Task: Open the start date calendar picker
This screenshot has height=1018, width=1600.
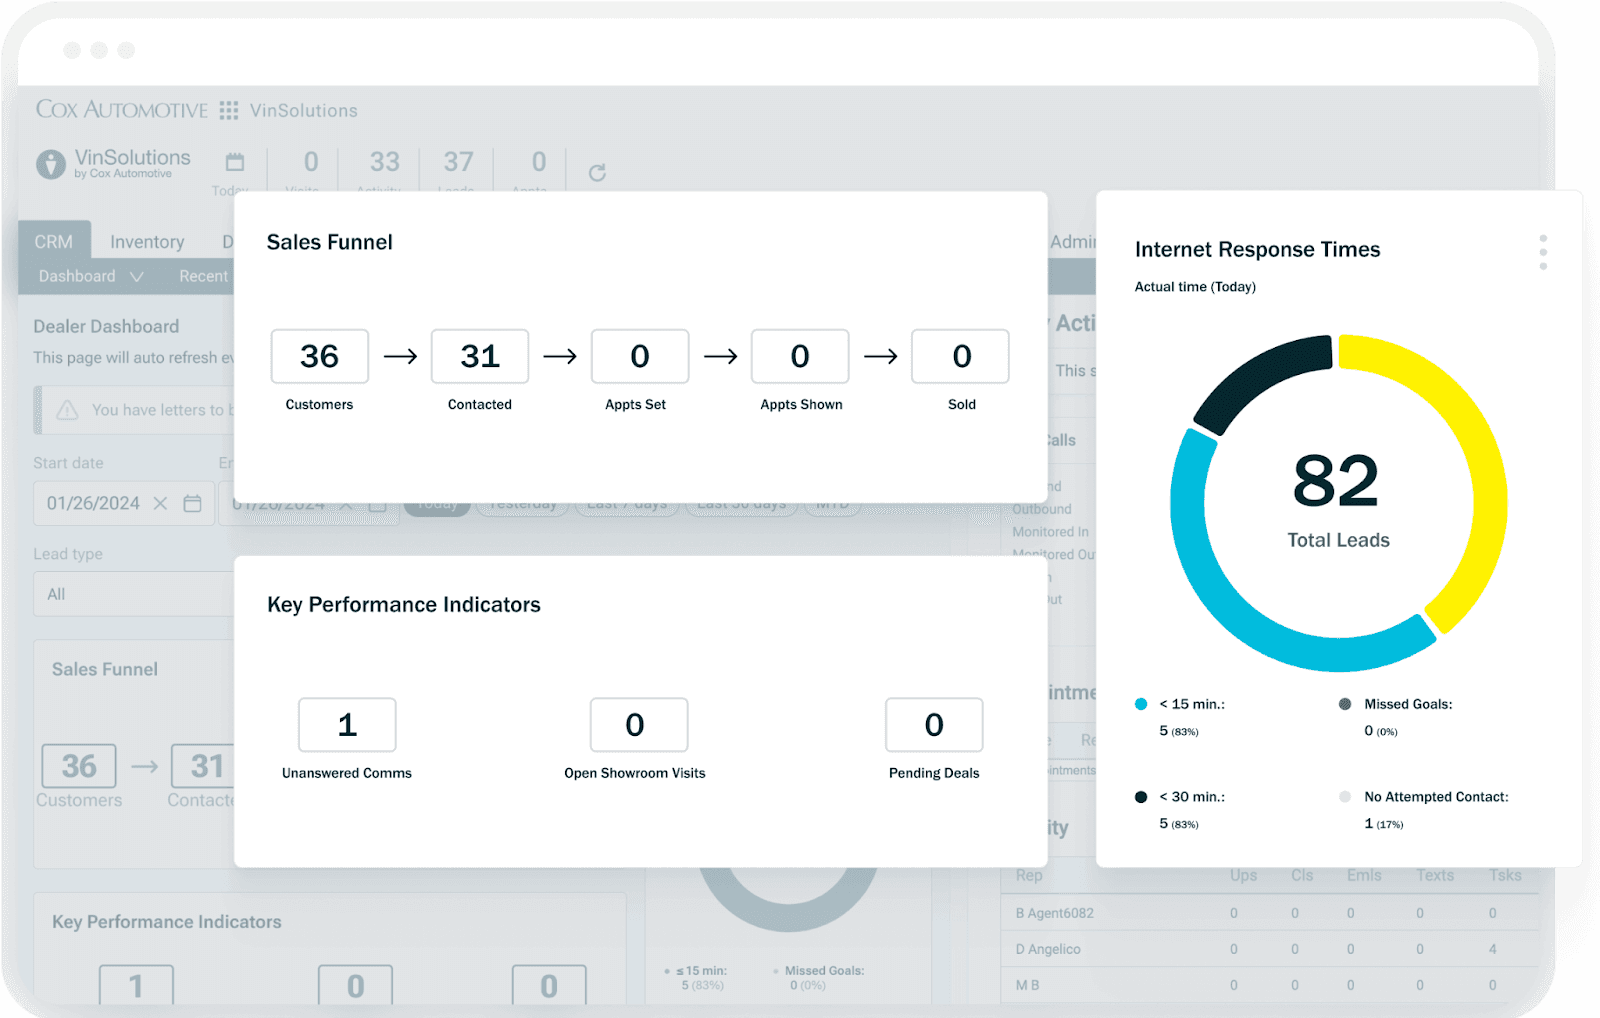Action: [193, 503]
